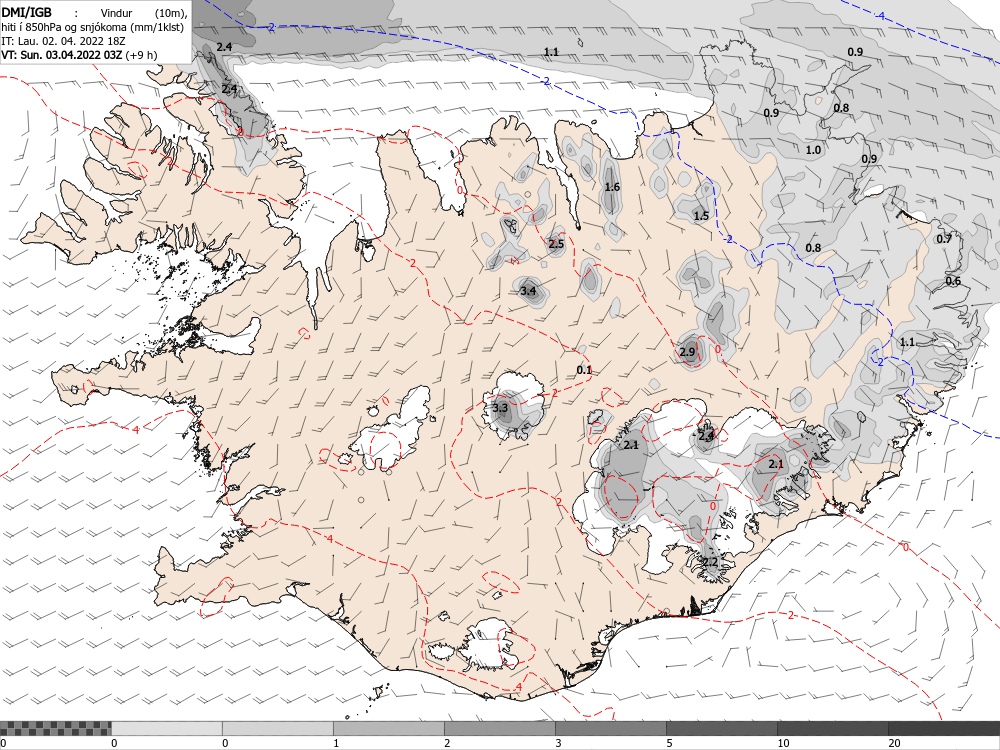Click the 'IT: Lau. 02. 04. 2022 18Z' line
1000x750 pixels.
tap(63, 41)
